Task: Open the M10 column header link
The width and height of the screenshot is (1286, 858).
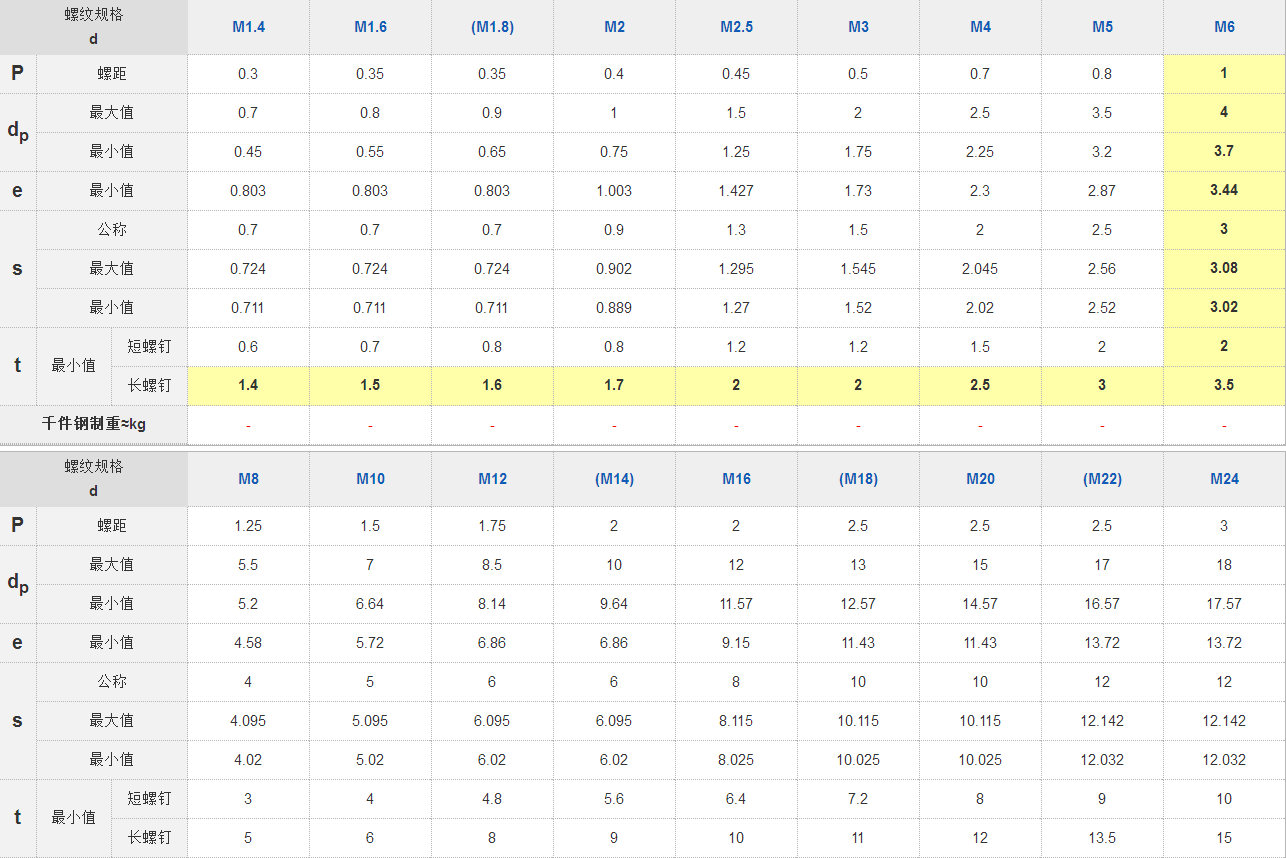Action: click(x=370, y=479)
